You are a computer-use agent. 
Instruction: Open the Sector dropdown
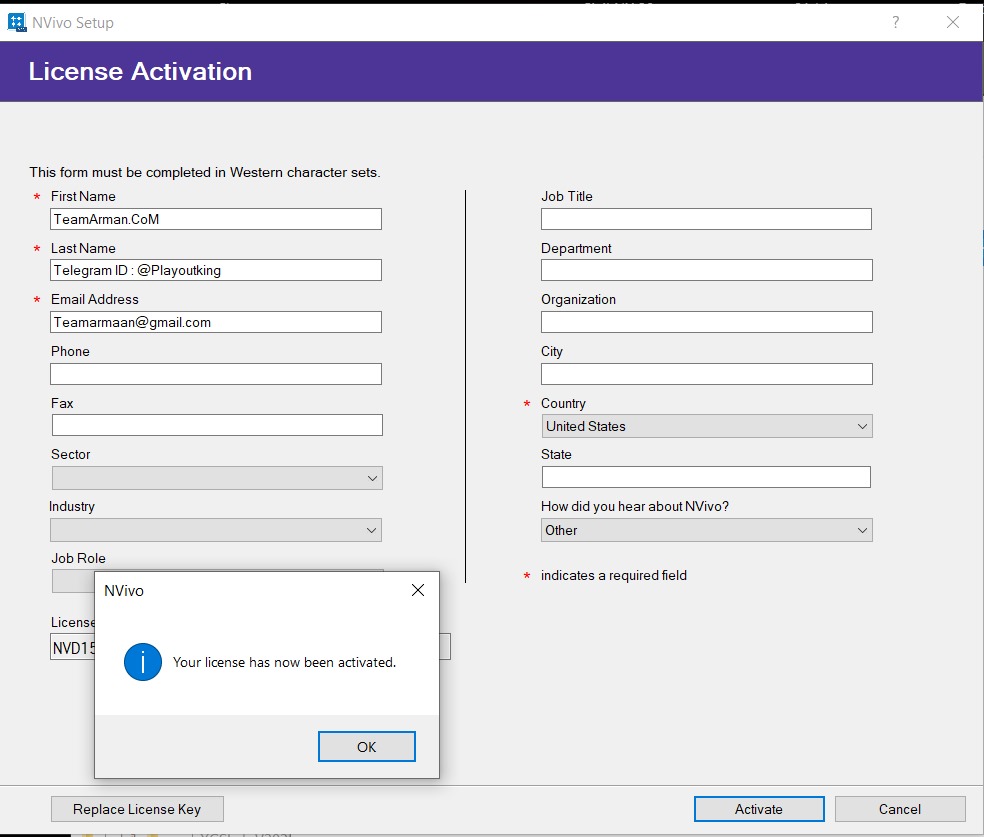click(x=217, y=478)
